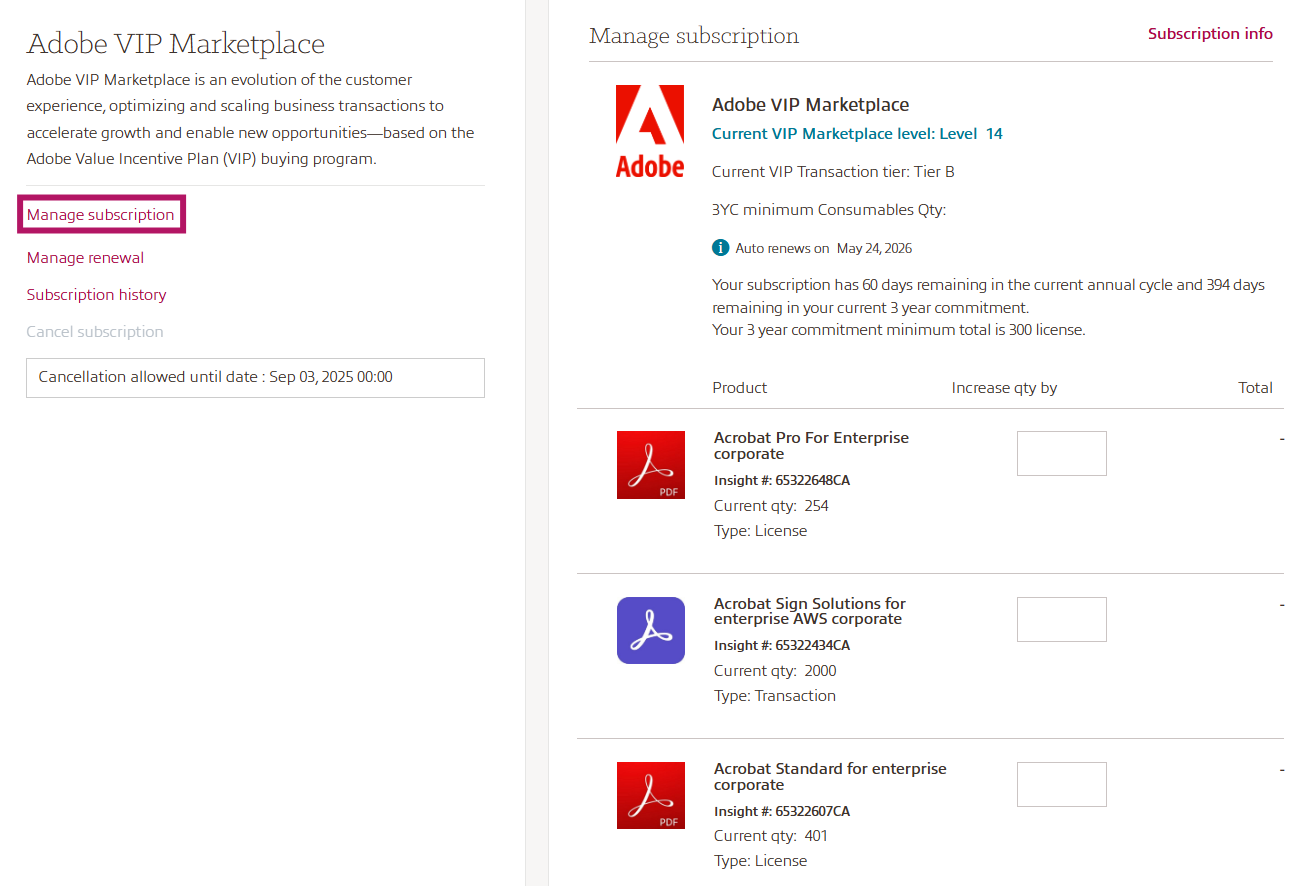
Task: Click the Adobe logo icon
Action: click(x=649, y=130)
